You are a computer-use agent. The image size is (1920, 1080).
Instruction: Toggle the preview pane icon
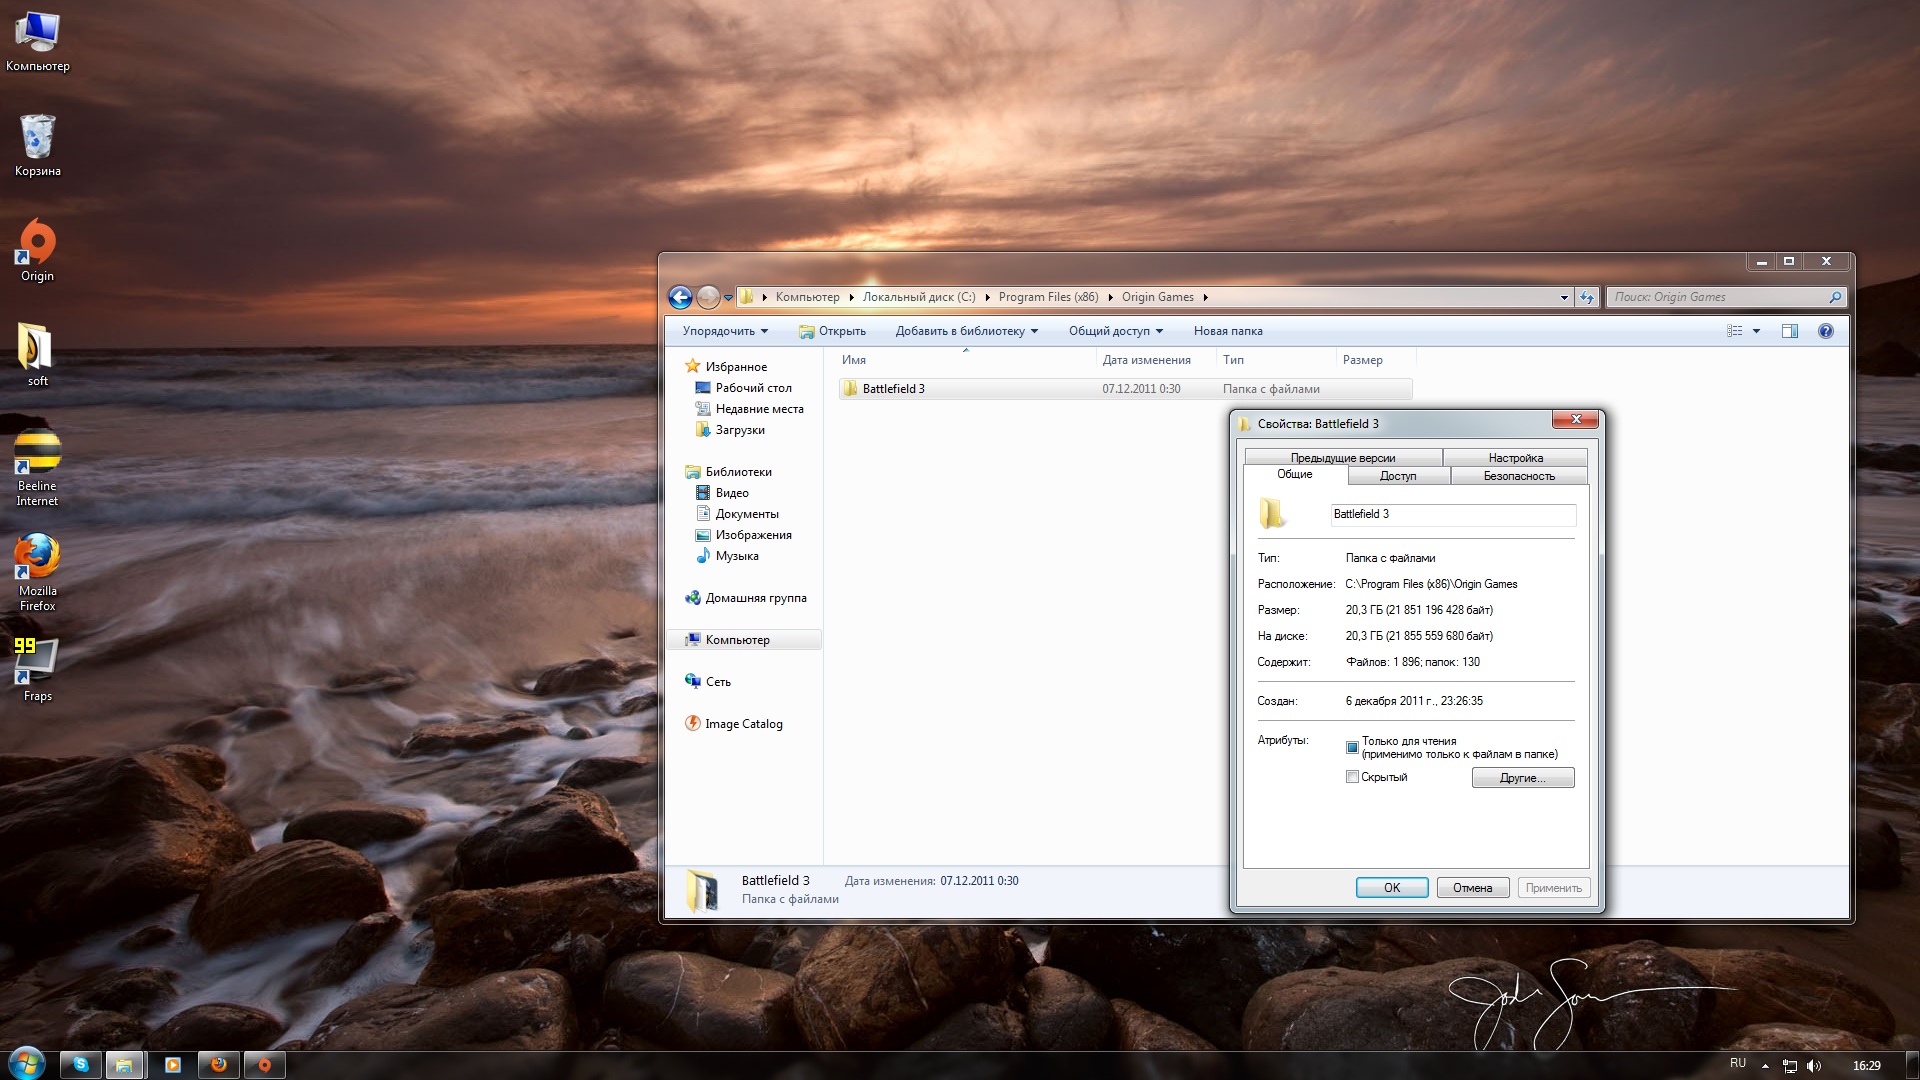coord(1789,331)
